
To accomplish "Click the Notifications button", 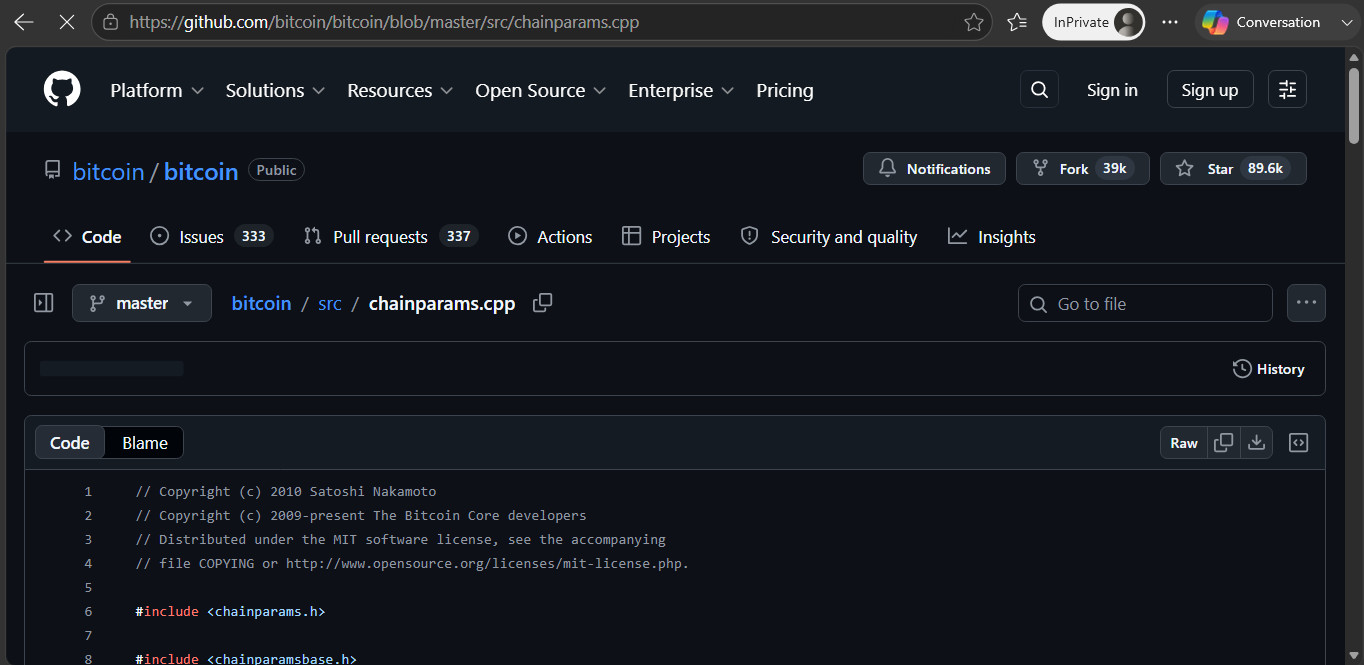I will (934, 169).
